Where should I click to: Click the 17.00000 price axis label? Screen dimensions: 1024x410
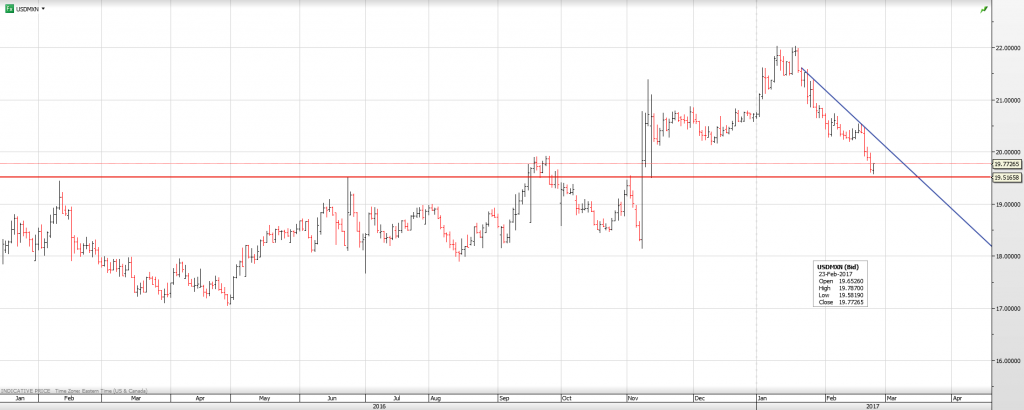coord(1006,308)
